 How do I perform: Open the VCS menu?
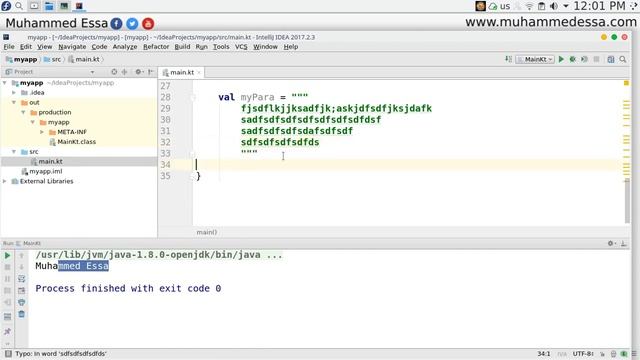point(241,47)
